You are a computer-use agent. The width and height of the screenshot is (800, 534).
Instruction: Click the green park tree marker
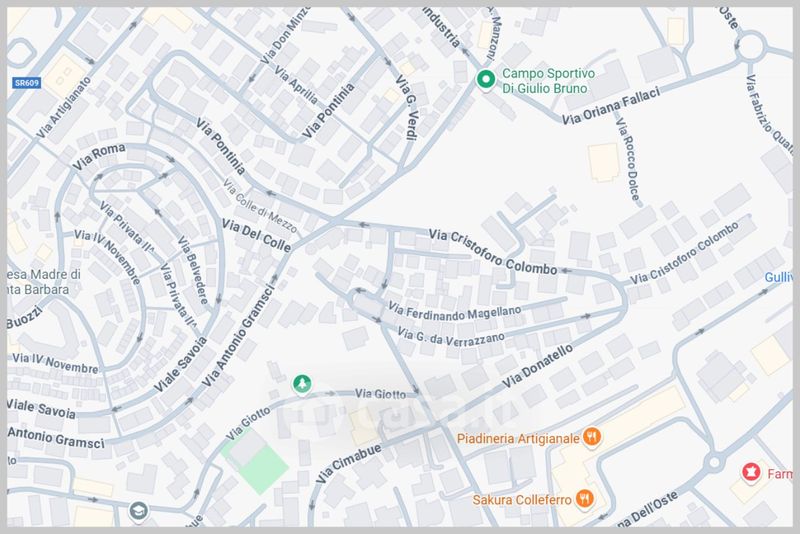302,384
